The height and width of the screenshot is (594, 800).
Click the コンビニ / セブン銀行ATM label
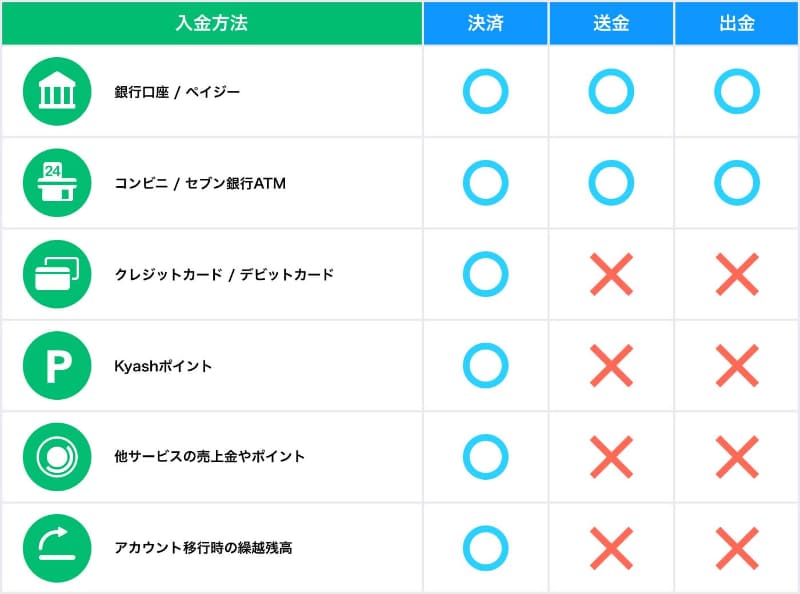[200, 183]
